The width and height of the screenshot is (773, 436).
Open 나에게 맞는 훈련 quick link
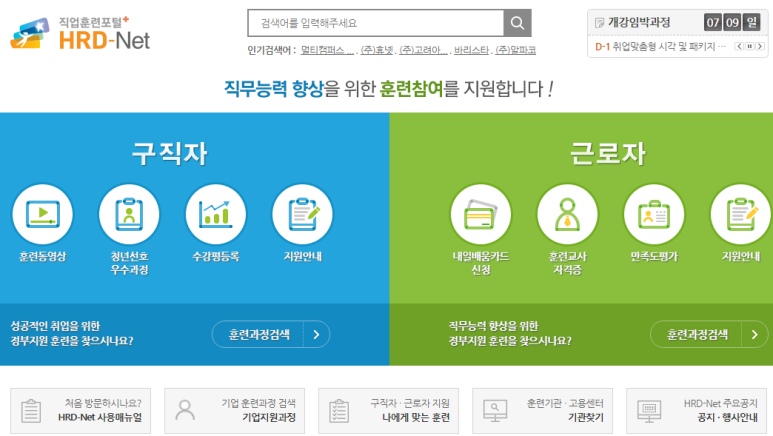coord(390,409)
